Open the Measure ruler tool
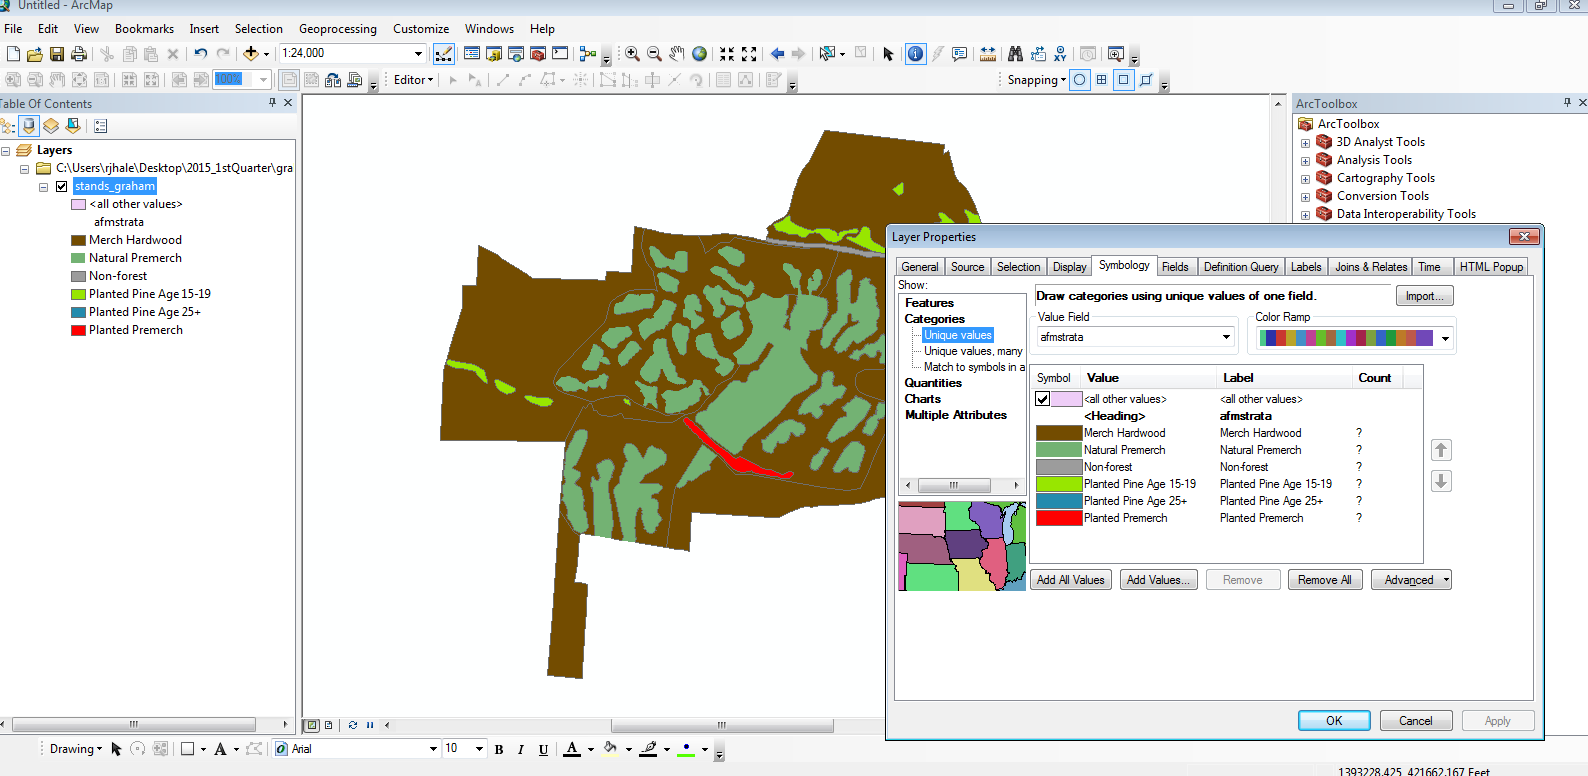Viewport: 1588px width, 776px height. click(x=988, y=54)
